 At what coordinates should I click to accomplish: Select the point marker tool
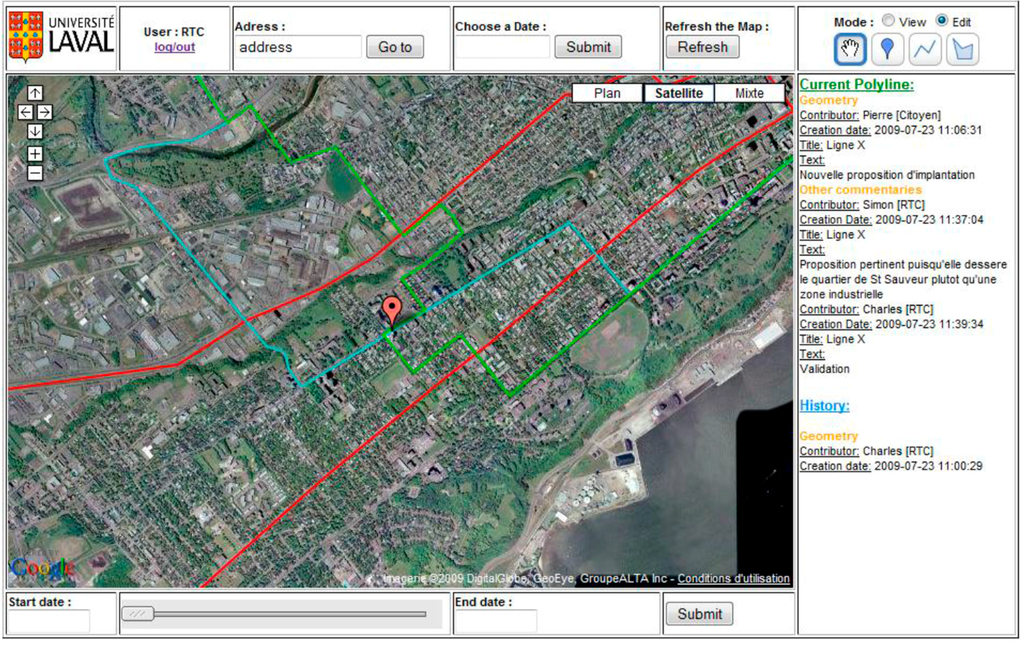point(887,48)
